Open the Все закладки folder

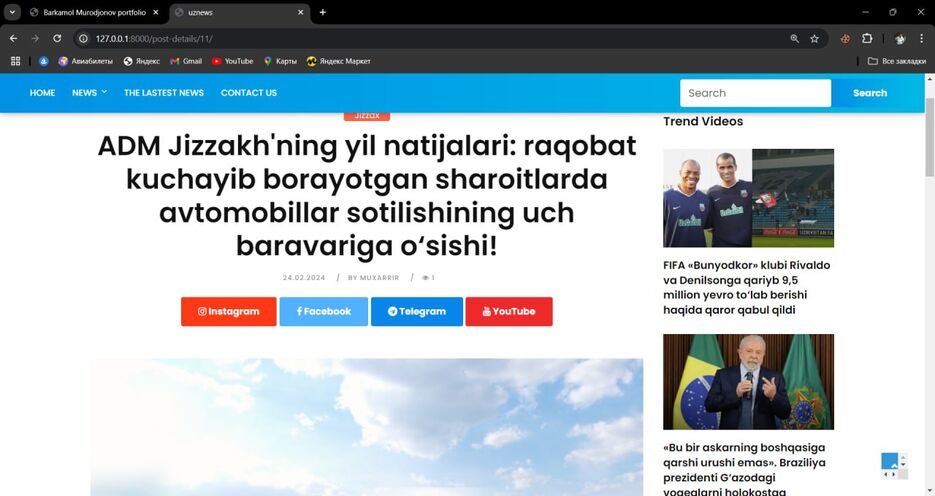(897, 61)
